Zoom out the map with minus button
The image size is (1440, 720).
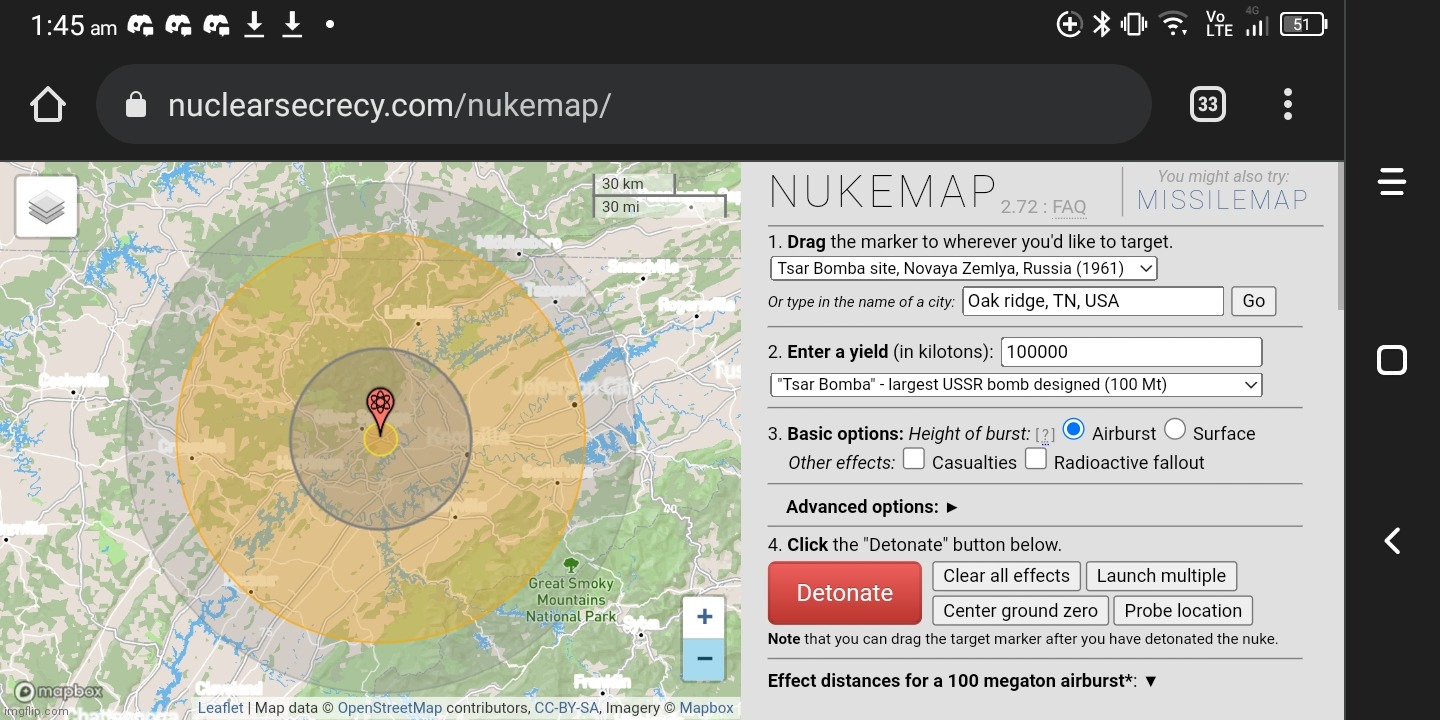coord(704,660)
